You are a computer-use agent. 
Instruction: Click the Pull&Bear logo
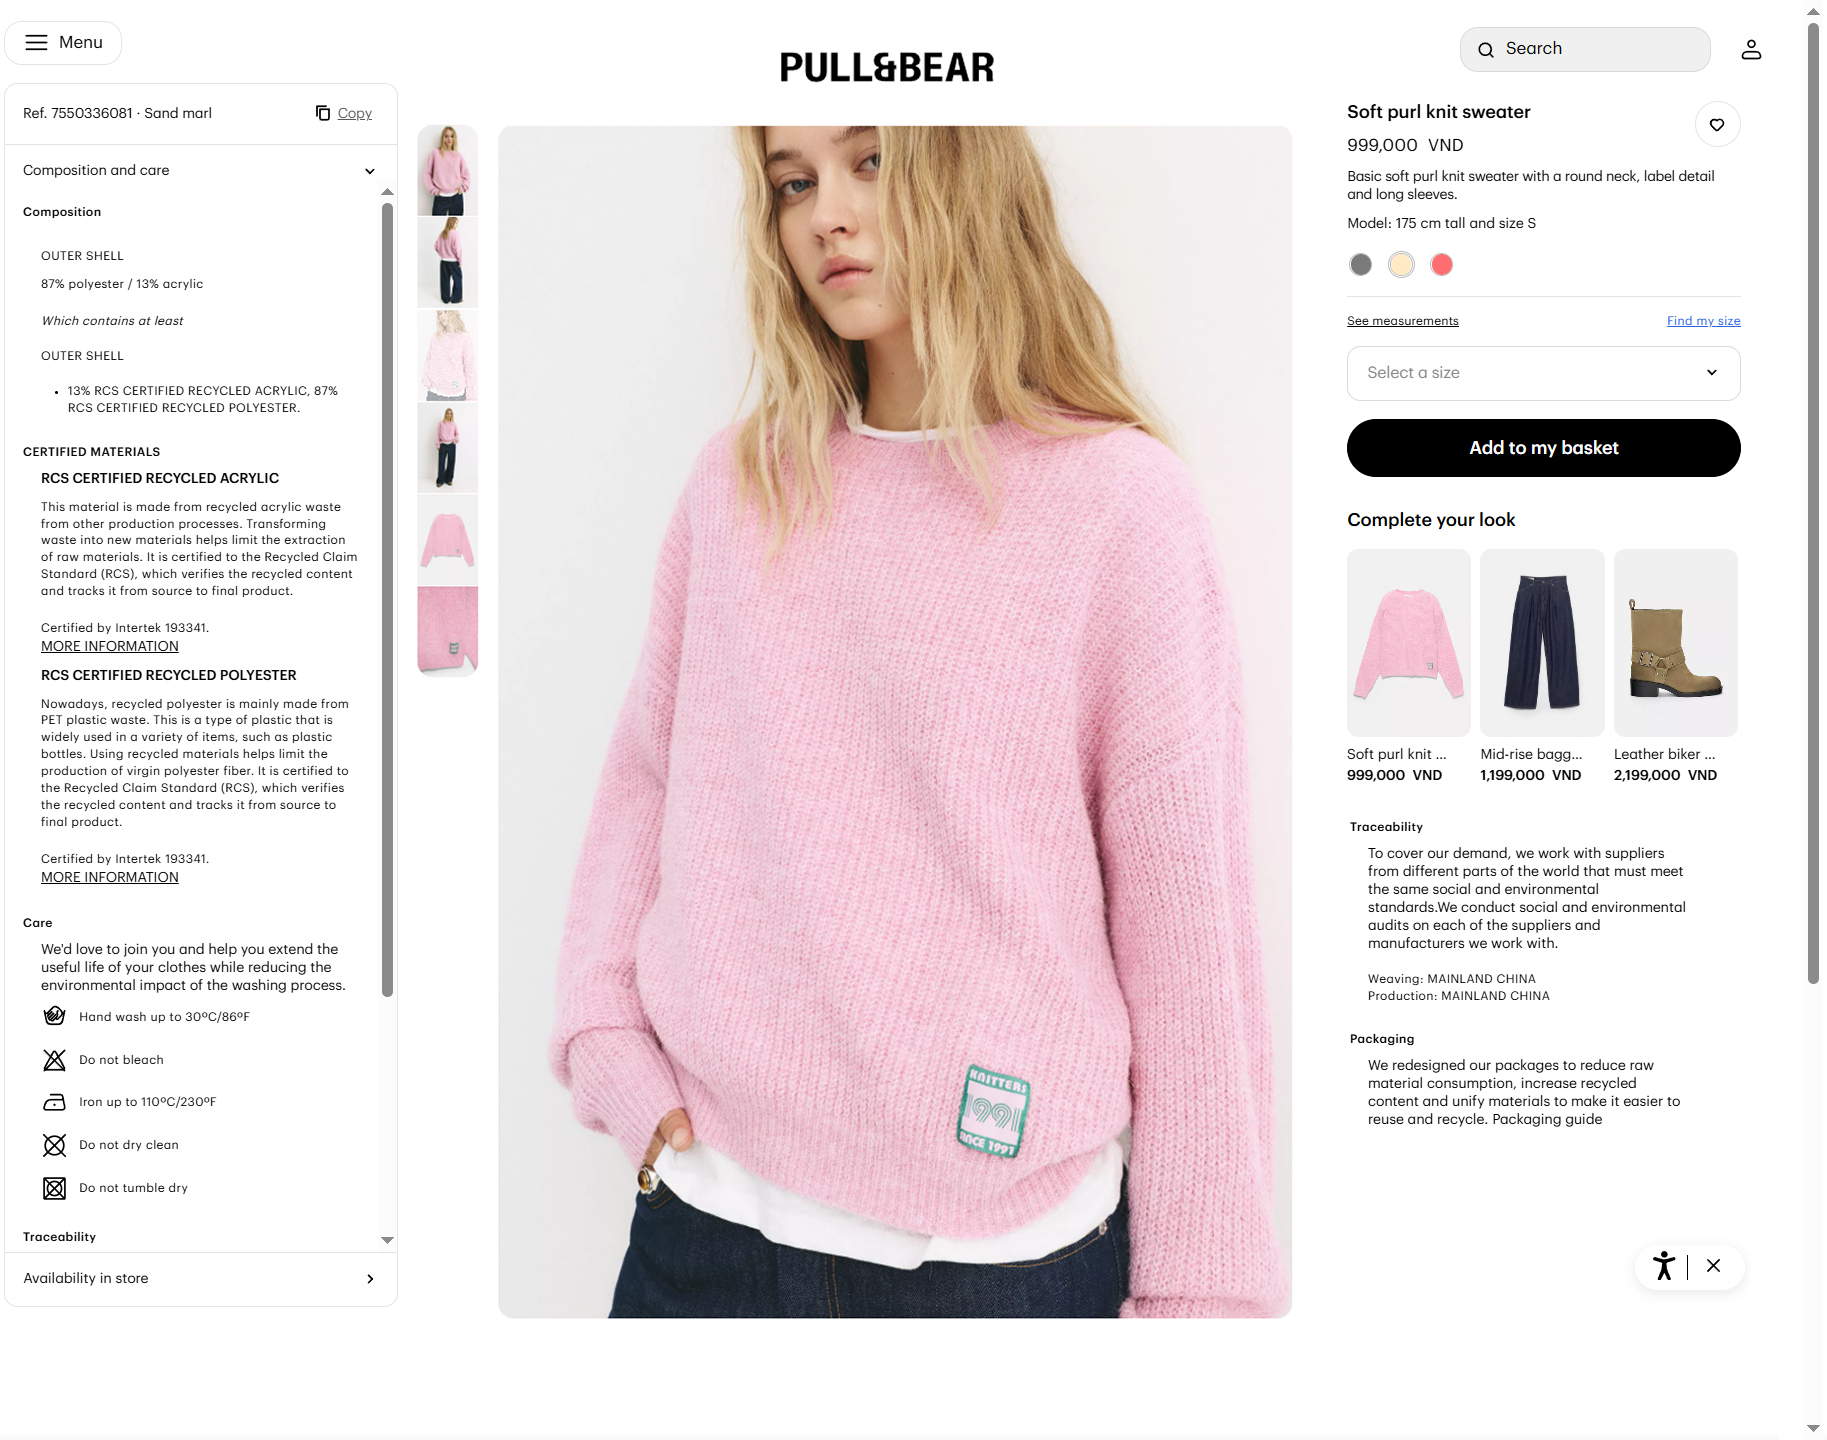click(x=886, y=67)
